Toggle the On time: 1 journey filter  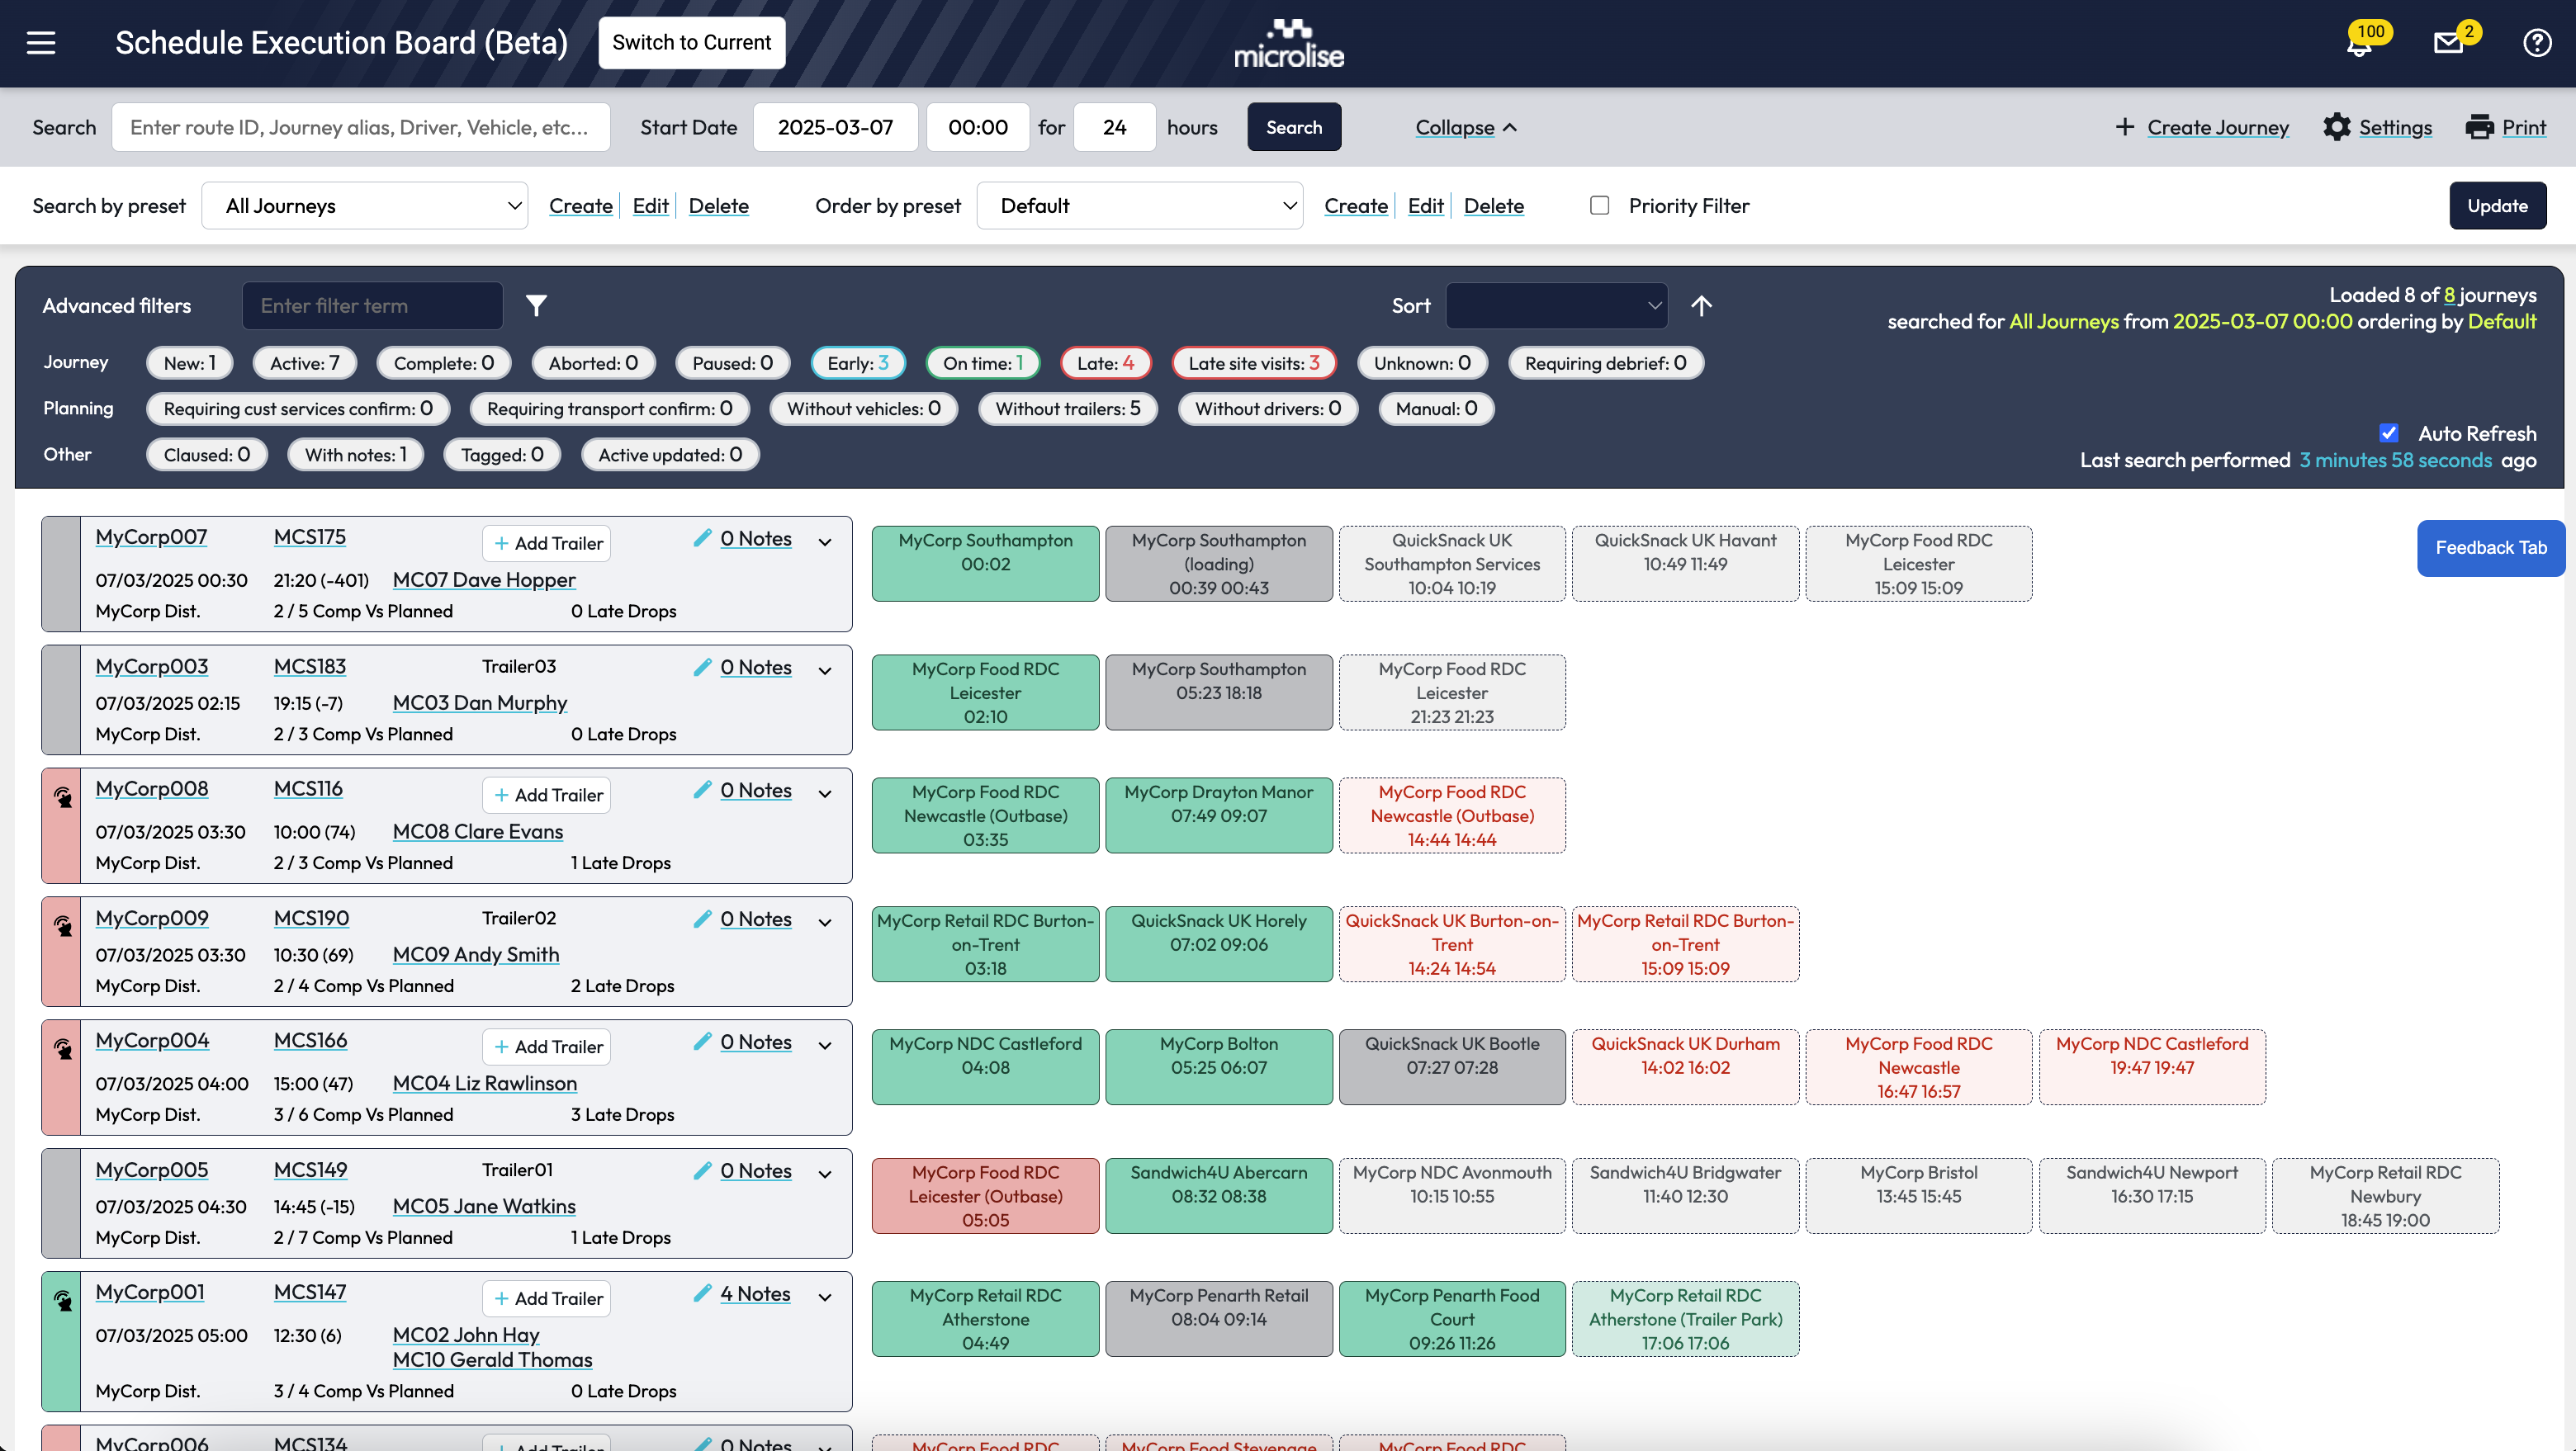[x=983, y=363]
